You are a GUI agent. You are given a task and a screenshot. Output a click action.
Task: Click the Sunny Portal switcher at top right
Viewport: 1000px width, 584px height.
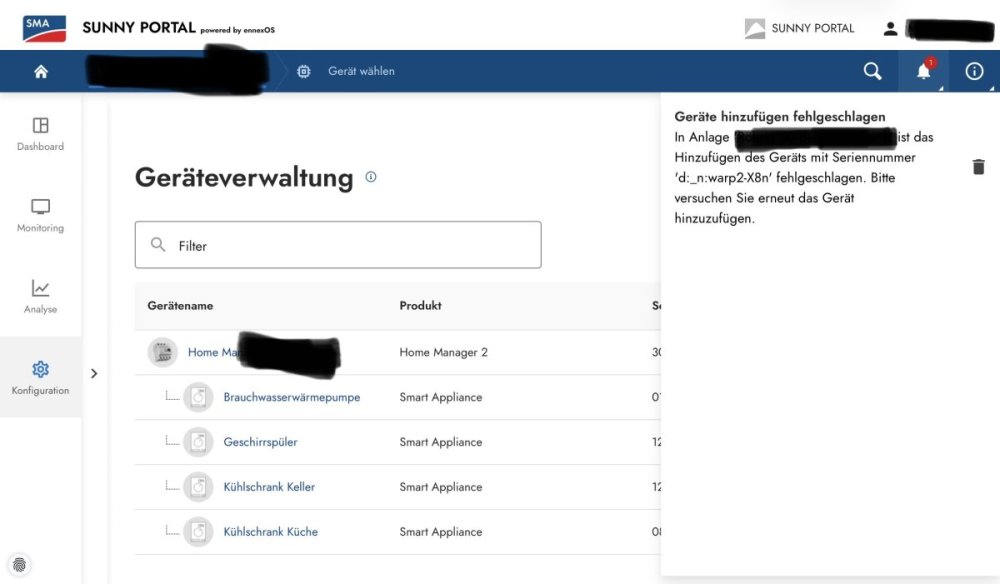click(800, 29)
